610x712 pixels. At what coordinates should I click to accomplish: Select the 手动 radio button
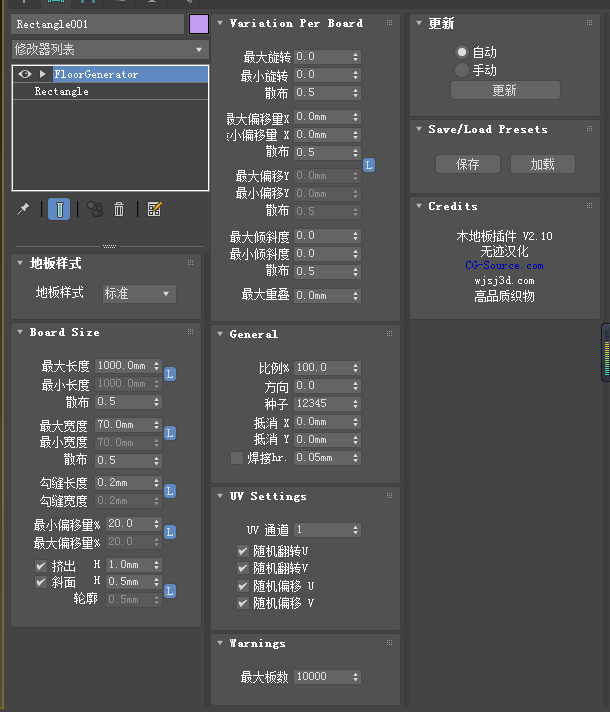(x=461, y=70)
